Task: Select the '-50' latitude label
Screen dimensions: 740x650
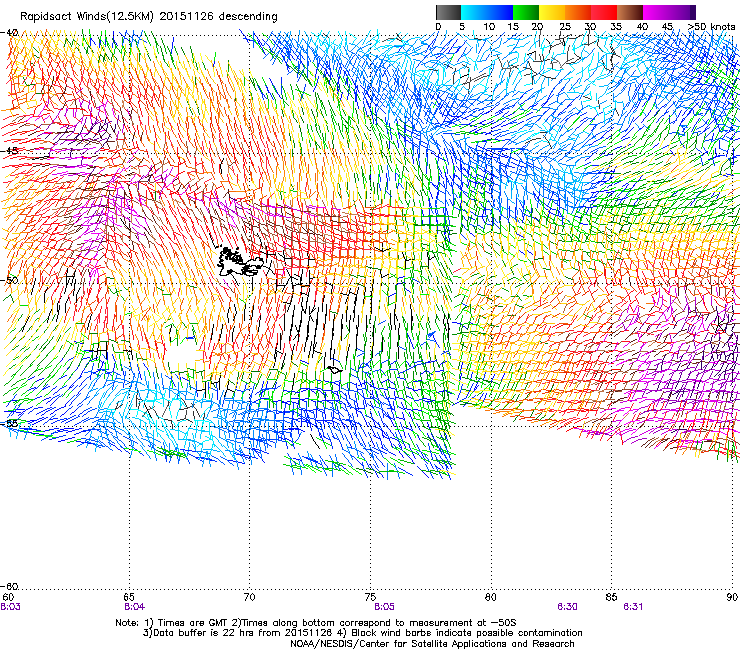Action: tap(9, 280)
